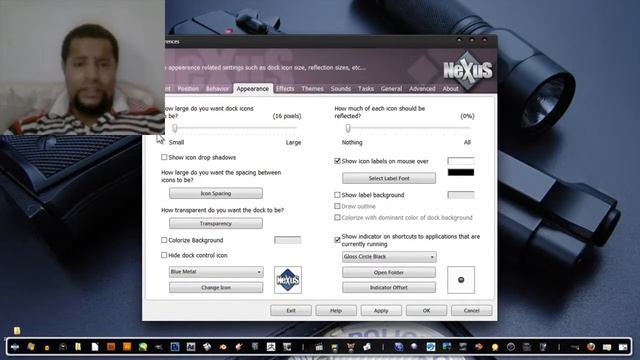Open Help from the dialog footer
Viewport: 640px width, 360px height.
(x=336, y=311)
